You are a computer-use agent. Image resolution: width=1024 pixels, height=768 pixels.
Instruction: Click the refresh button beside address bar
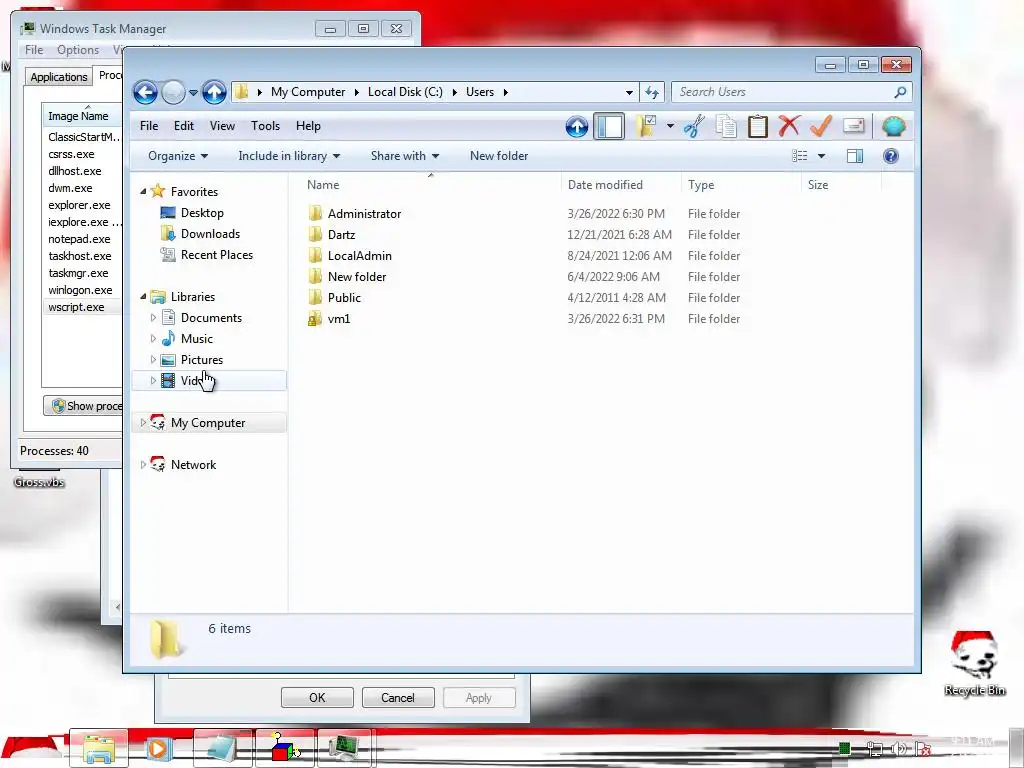click(x=652, y=92)
